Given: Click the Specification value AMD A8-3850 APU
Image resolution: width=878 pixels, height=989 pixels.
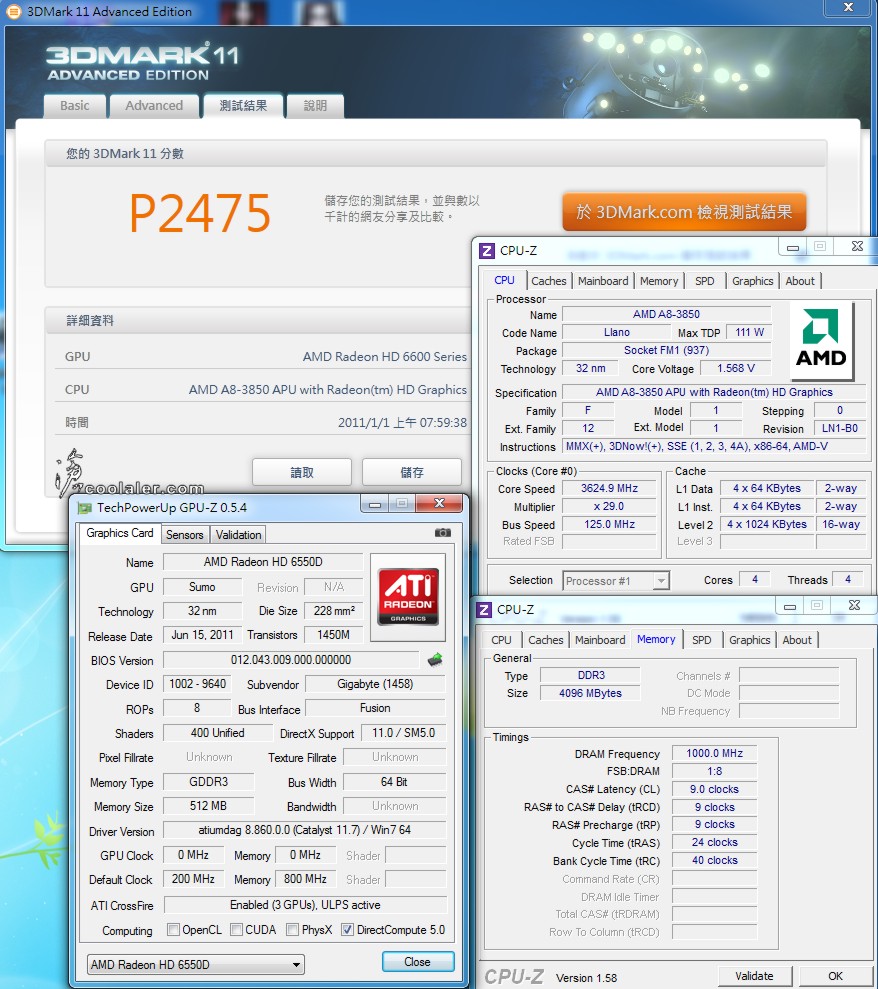Looking at the screenshot, I should pos(714,392).
